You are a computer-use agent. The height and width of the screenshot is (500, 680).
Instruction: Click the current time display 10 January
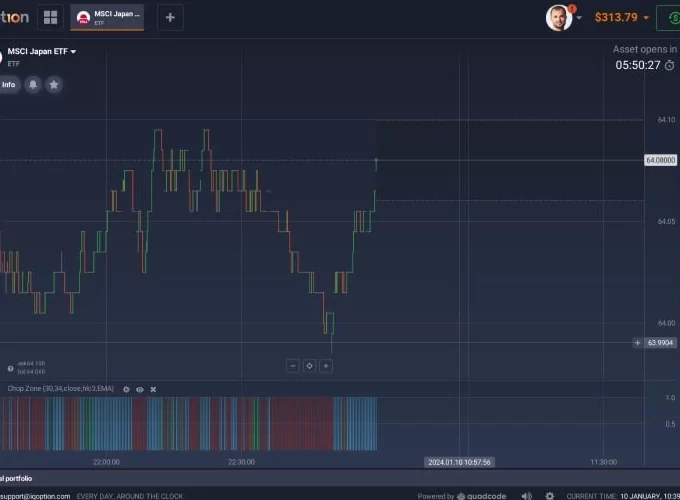coord(623,496)
